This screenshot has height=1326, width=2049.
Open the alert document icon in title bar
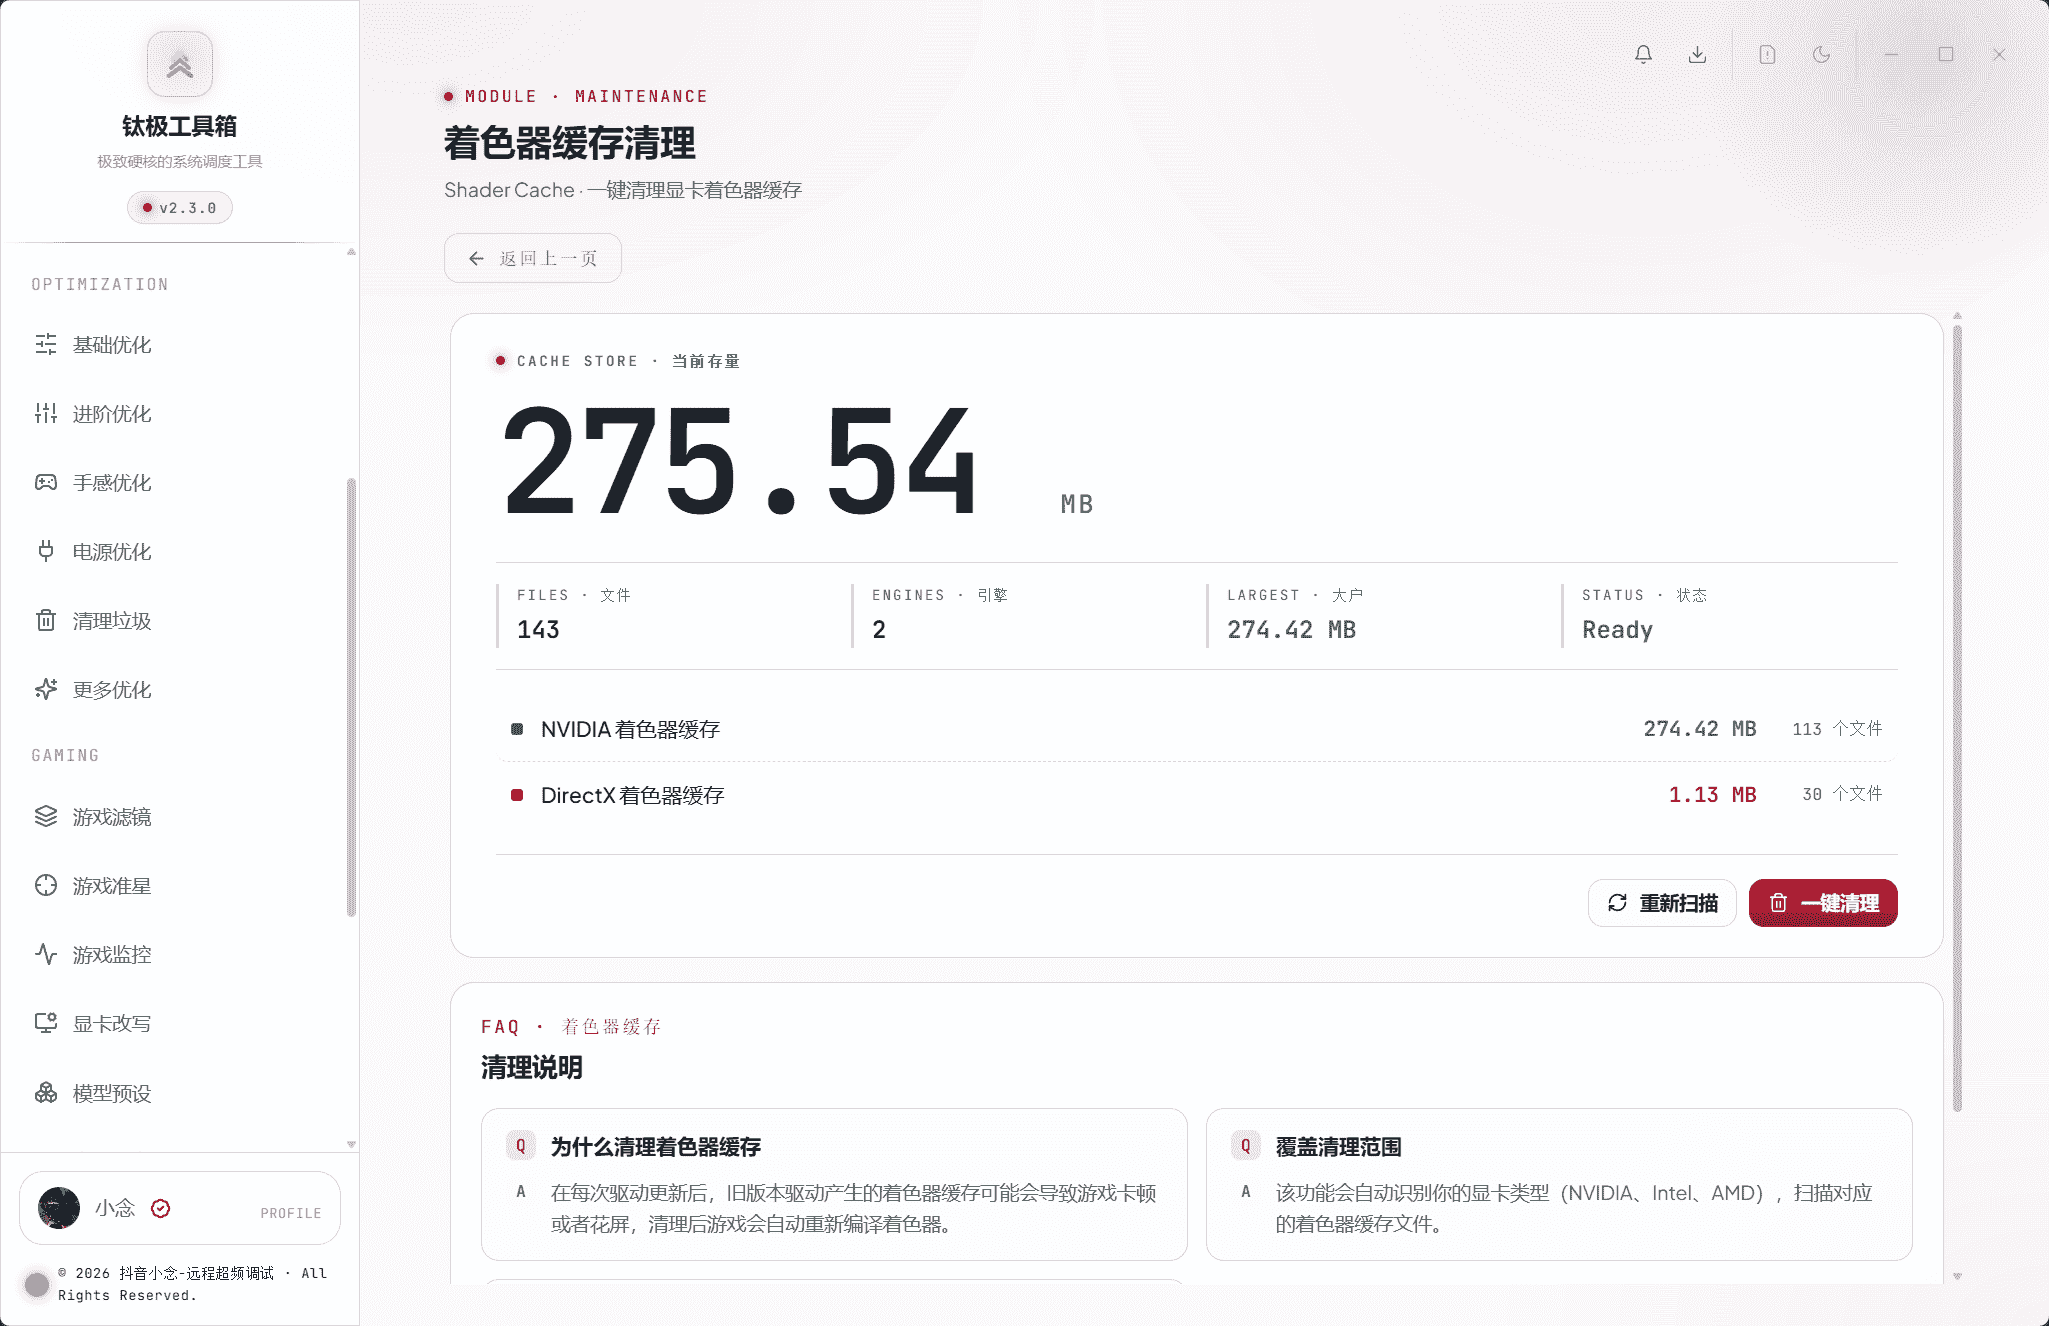[1767, 55]
